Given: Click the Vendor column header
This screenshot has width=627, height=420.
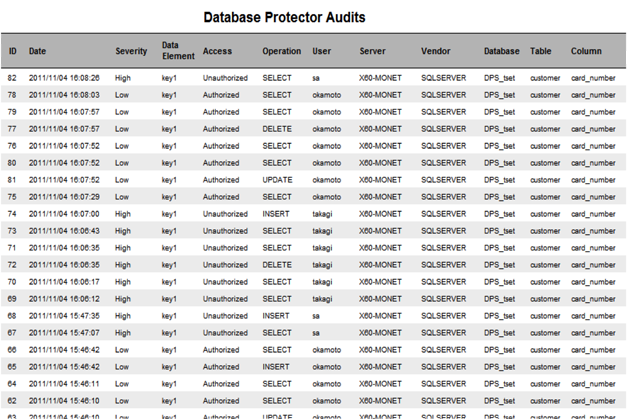Looking at the screenshot, I should click(x=436, y=50).
